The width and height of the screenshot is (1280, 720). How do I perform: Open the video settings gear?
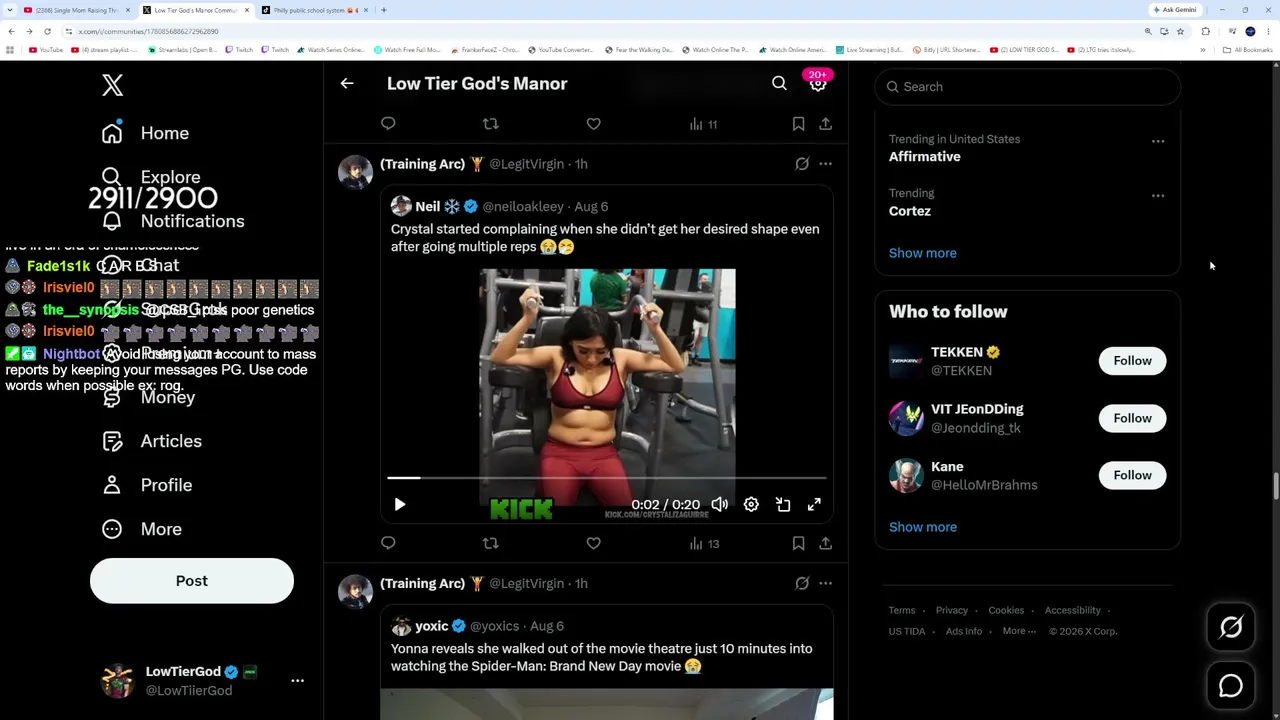point(751,505)
